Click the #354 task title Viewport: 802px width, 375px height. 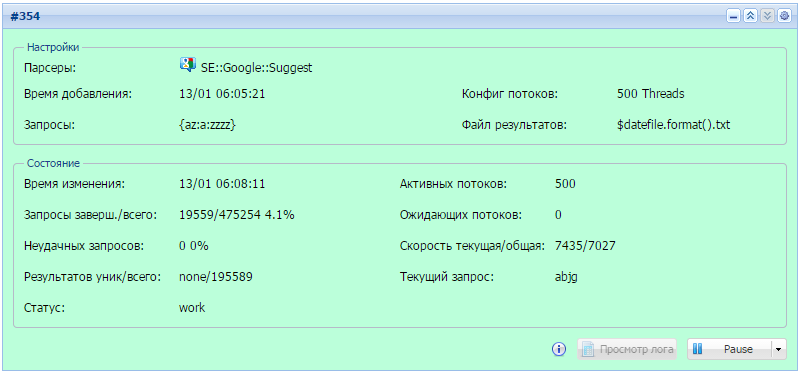[25, 16]
